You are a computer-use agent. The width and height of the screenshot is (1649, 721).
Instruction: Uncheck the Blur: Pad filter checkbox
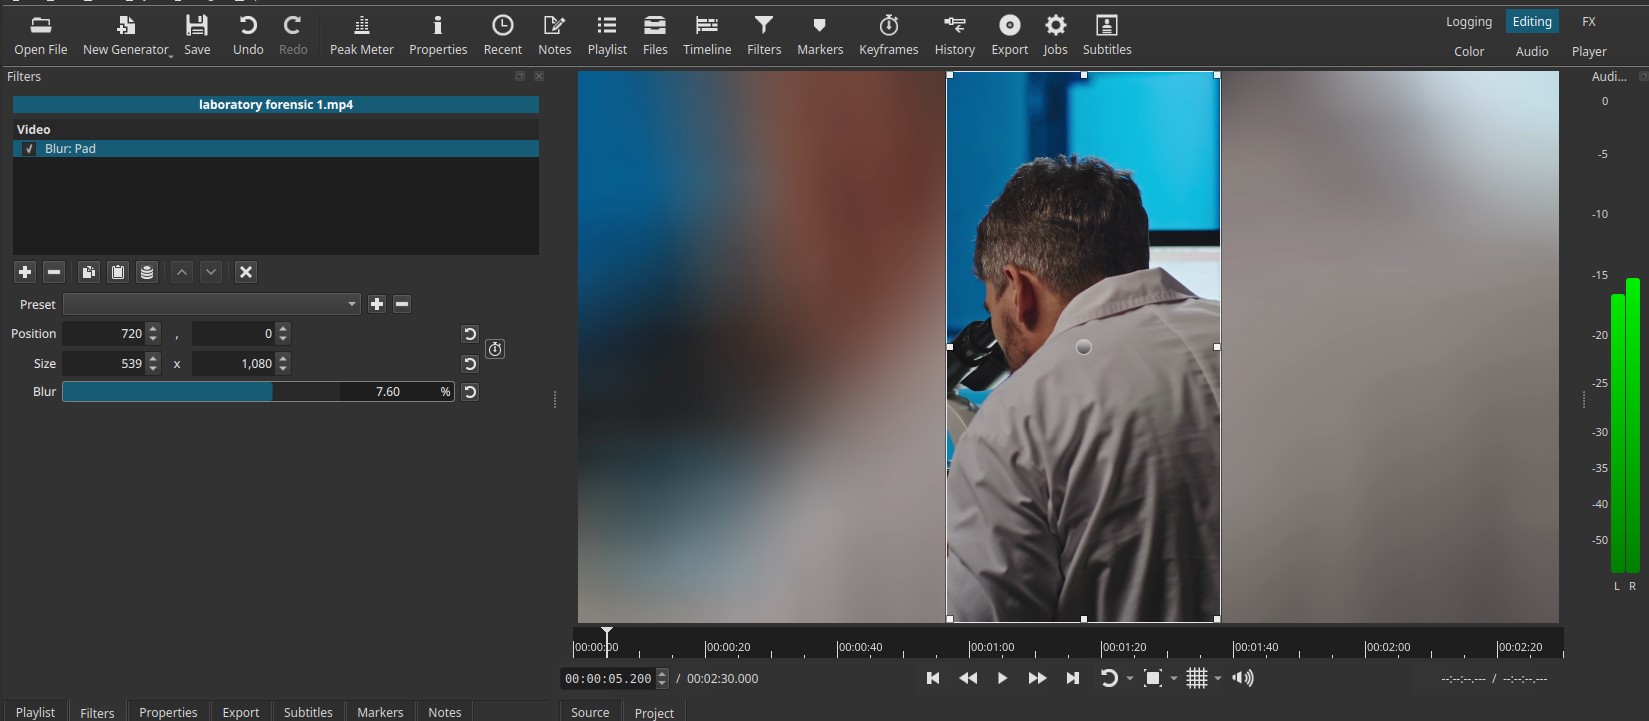coord(29,149)
